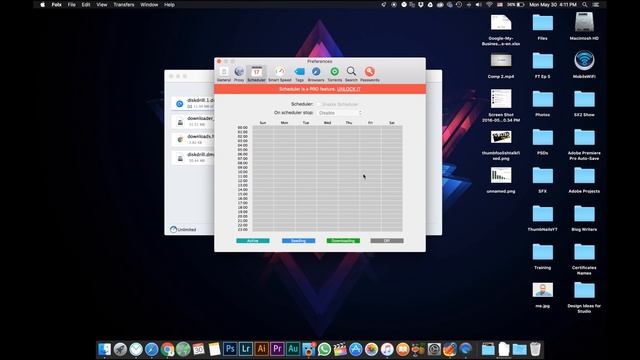Select the Files desktop folder
The image size is (640, 360).
tap(542, 22)
